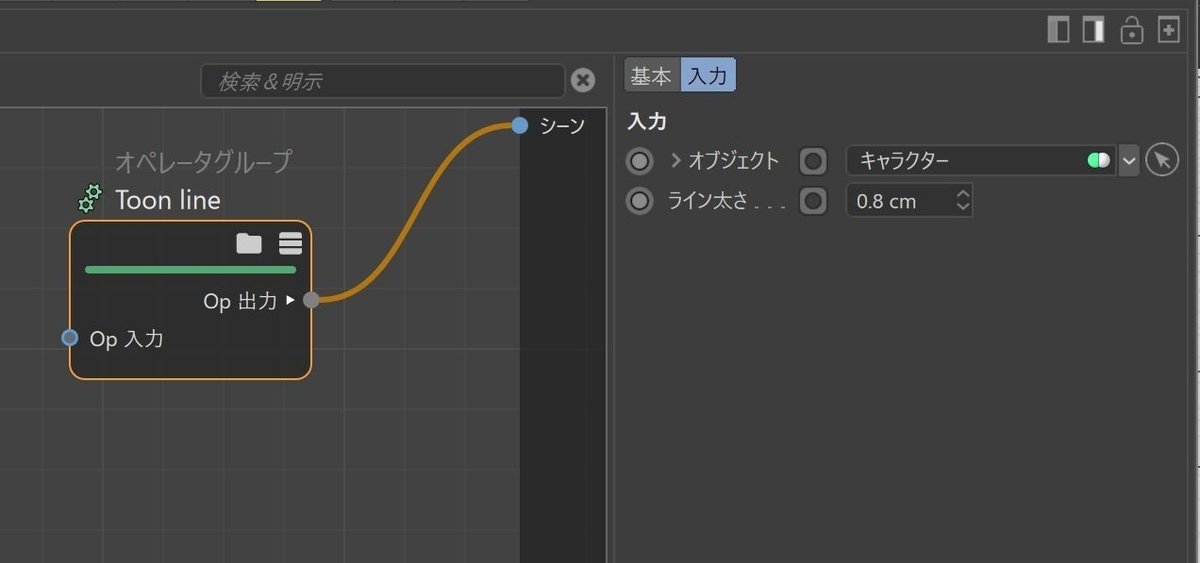Click the Op 入力 input port
The width and height of the screenshot is (1200, 563).
[69, 338]
